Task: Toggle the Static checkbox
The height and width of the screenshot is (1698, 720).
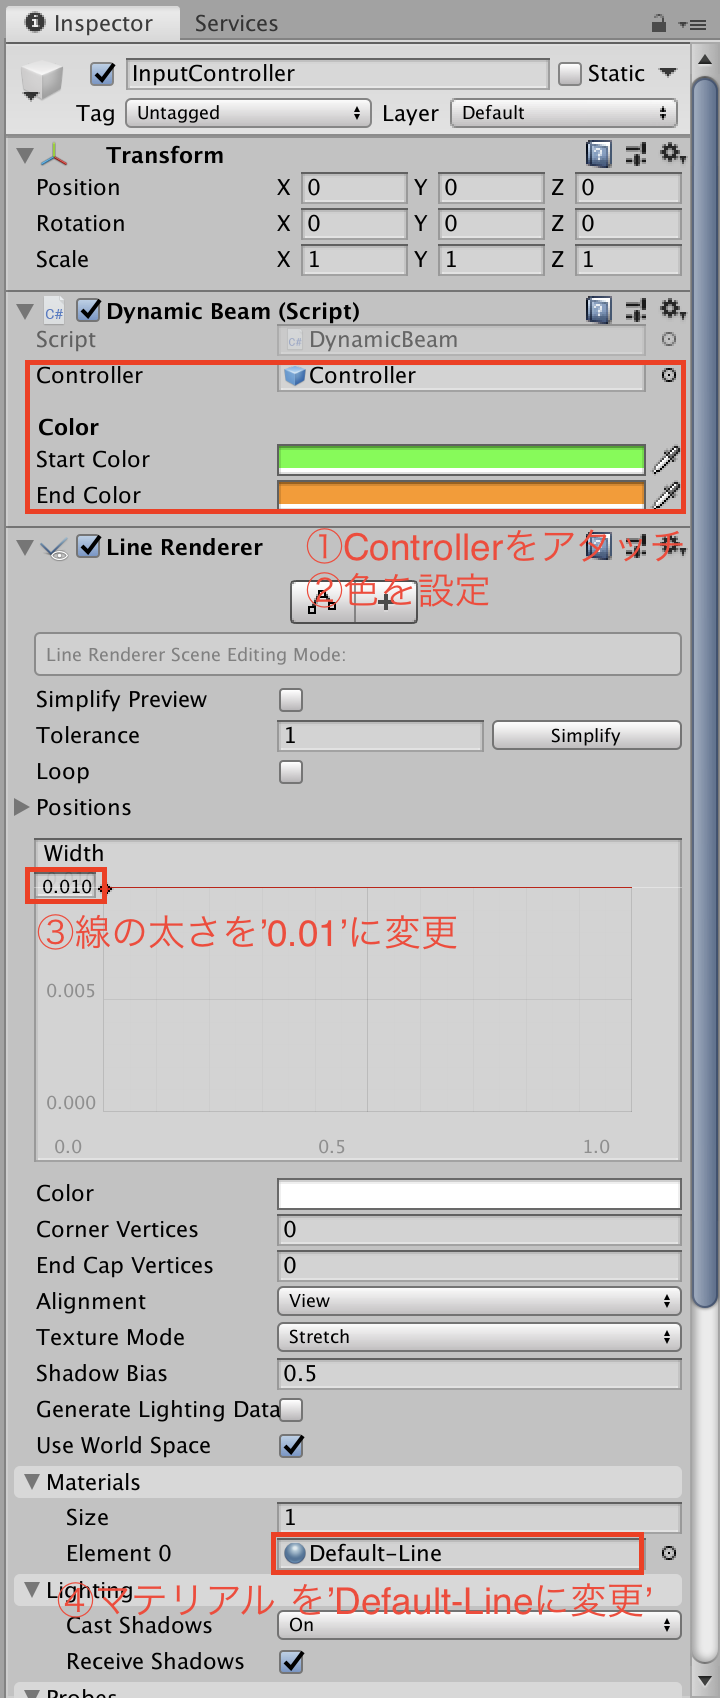Action: coord(570,73)
